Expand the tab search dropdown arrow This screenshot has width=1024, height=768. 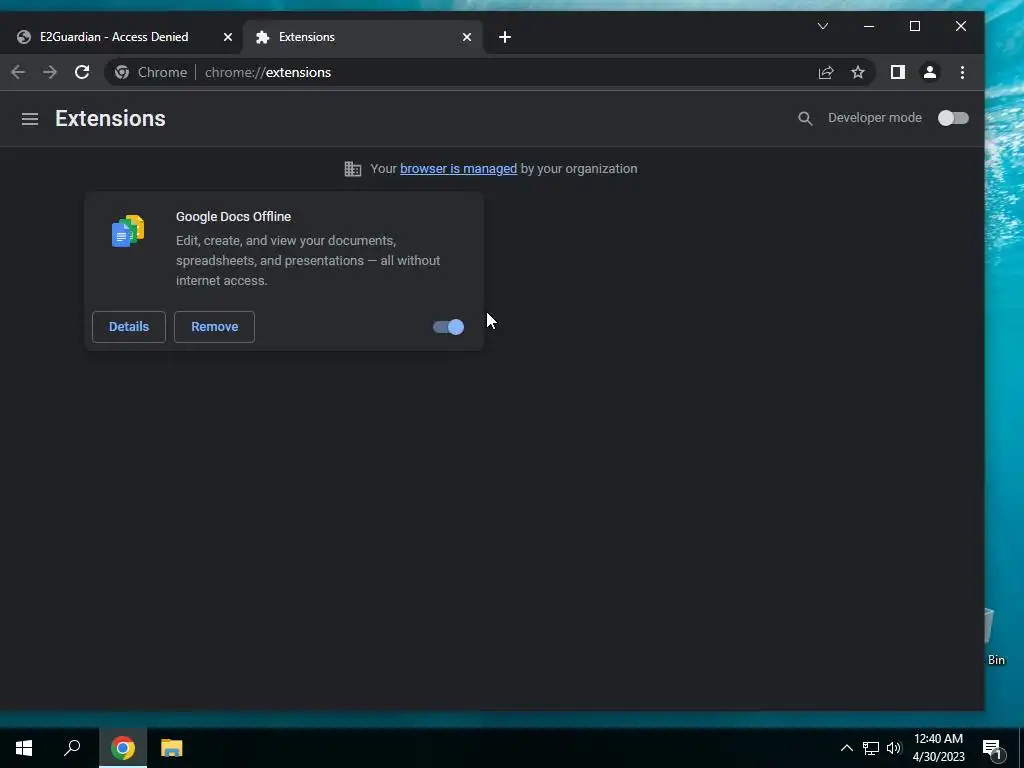[823, 26]
